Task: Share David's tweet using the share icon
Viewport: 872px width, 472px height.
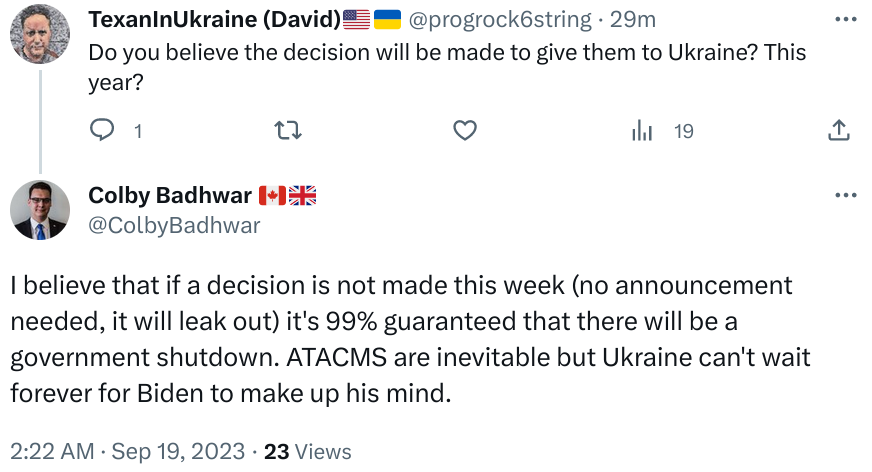Action: 839,130
